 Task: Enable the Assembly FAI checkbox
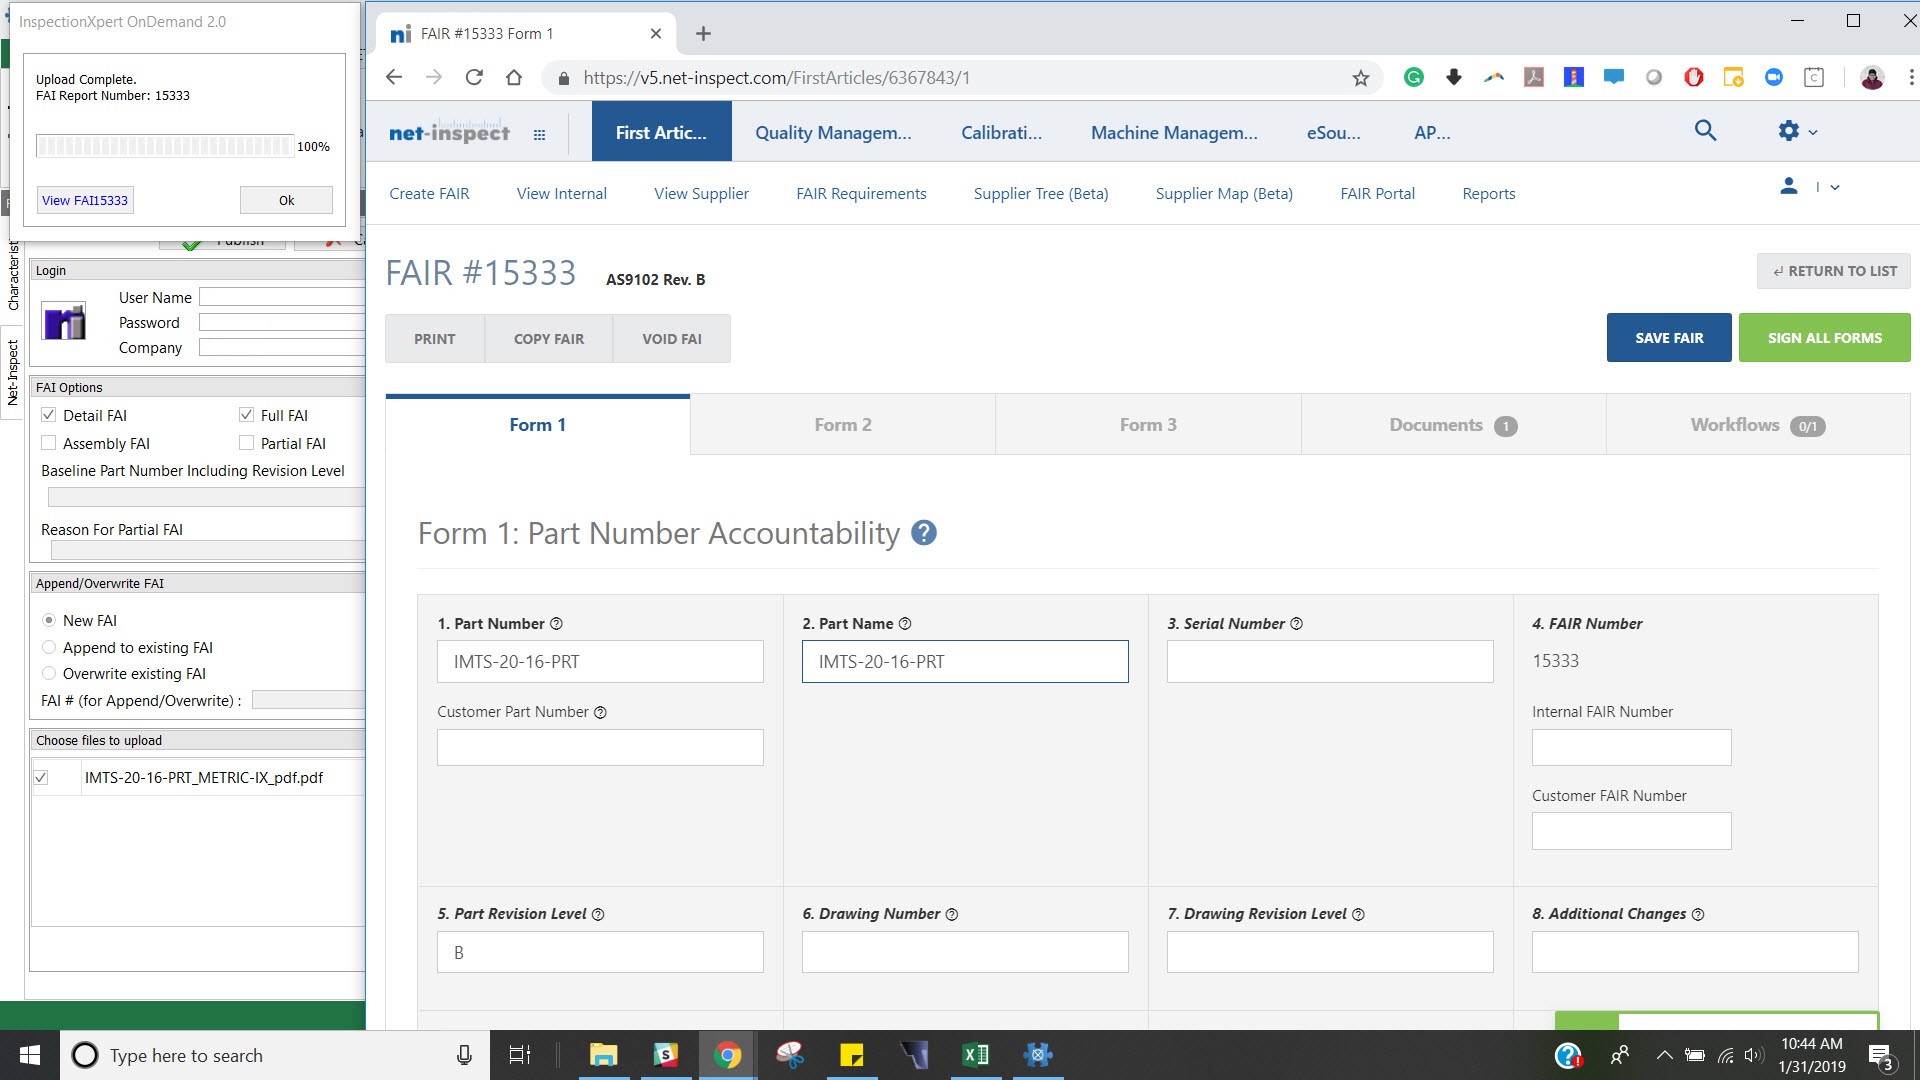tap(48, 442)
